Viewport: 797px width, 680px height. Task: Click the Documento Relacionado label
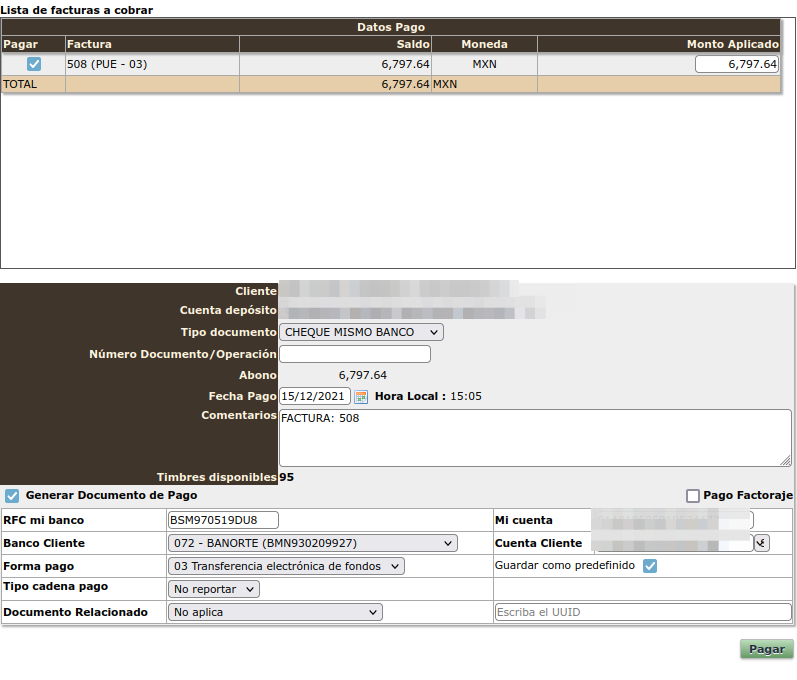coord(75,612)
